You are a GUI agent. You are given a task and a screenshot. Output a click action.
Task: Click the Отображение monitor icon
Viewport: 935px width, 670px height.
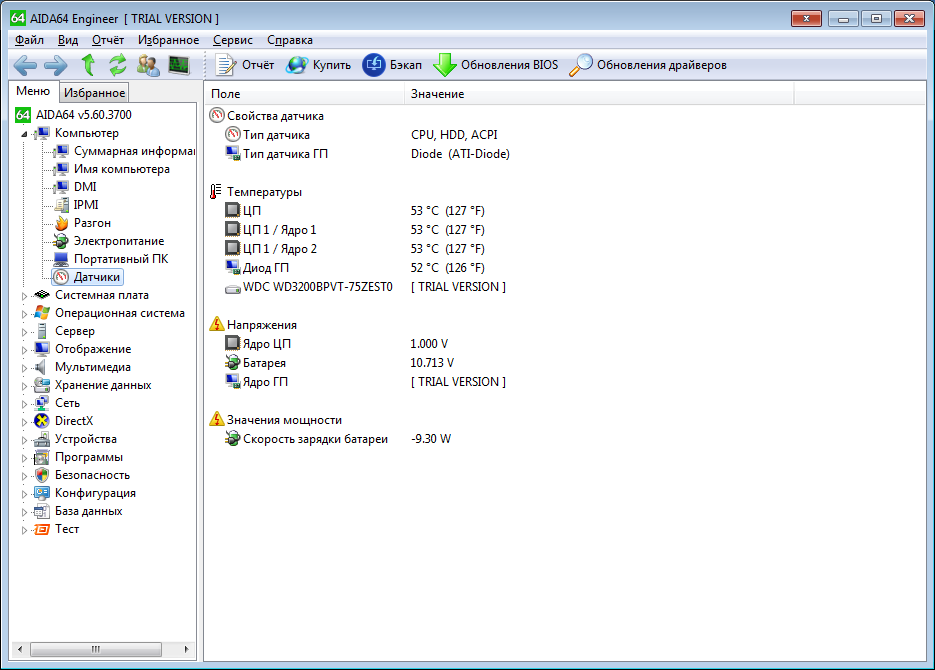click(42, 349)
